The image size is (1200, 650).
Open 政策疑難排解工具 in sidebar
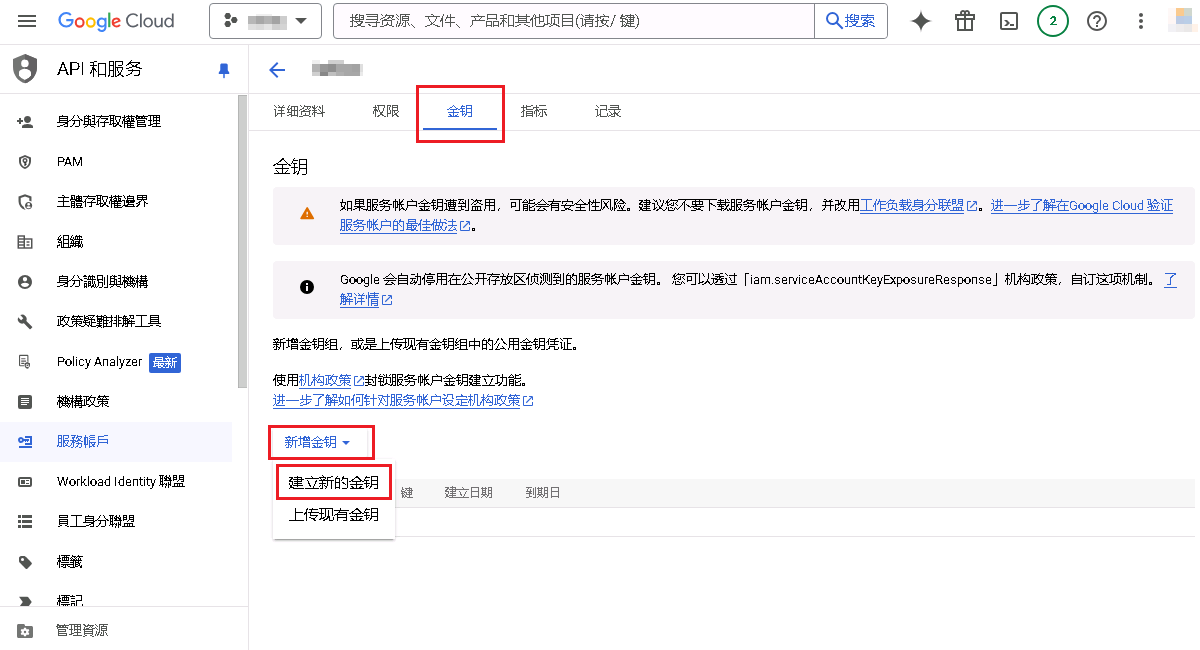click(x=109, y=321)
